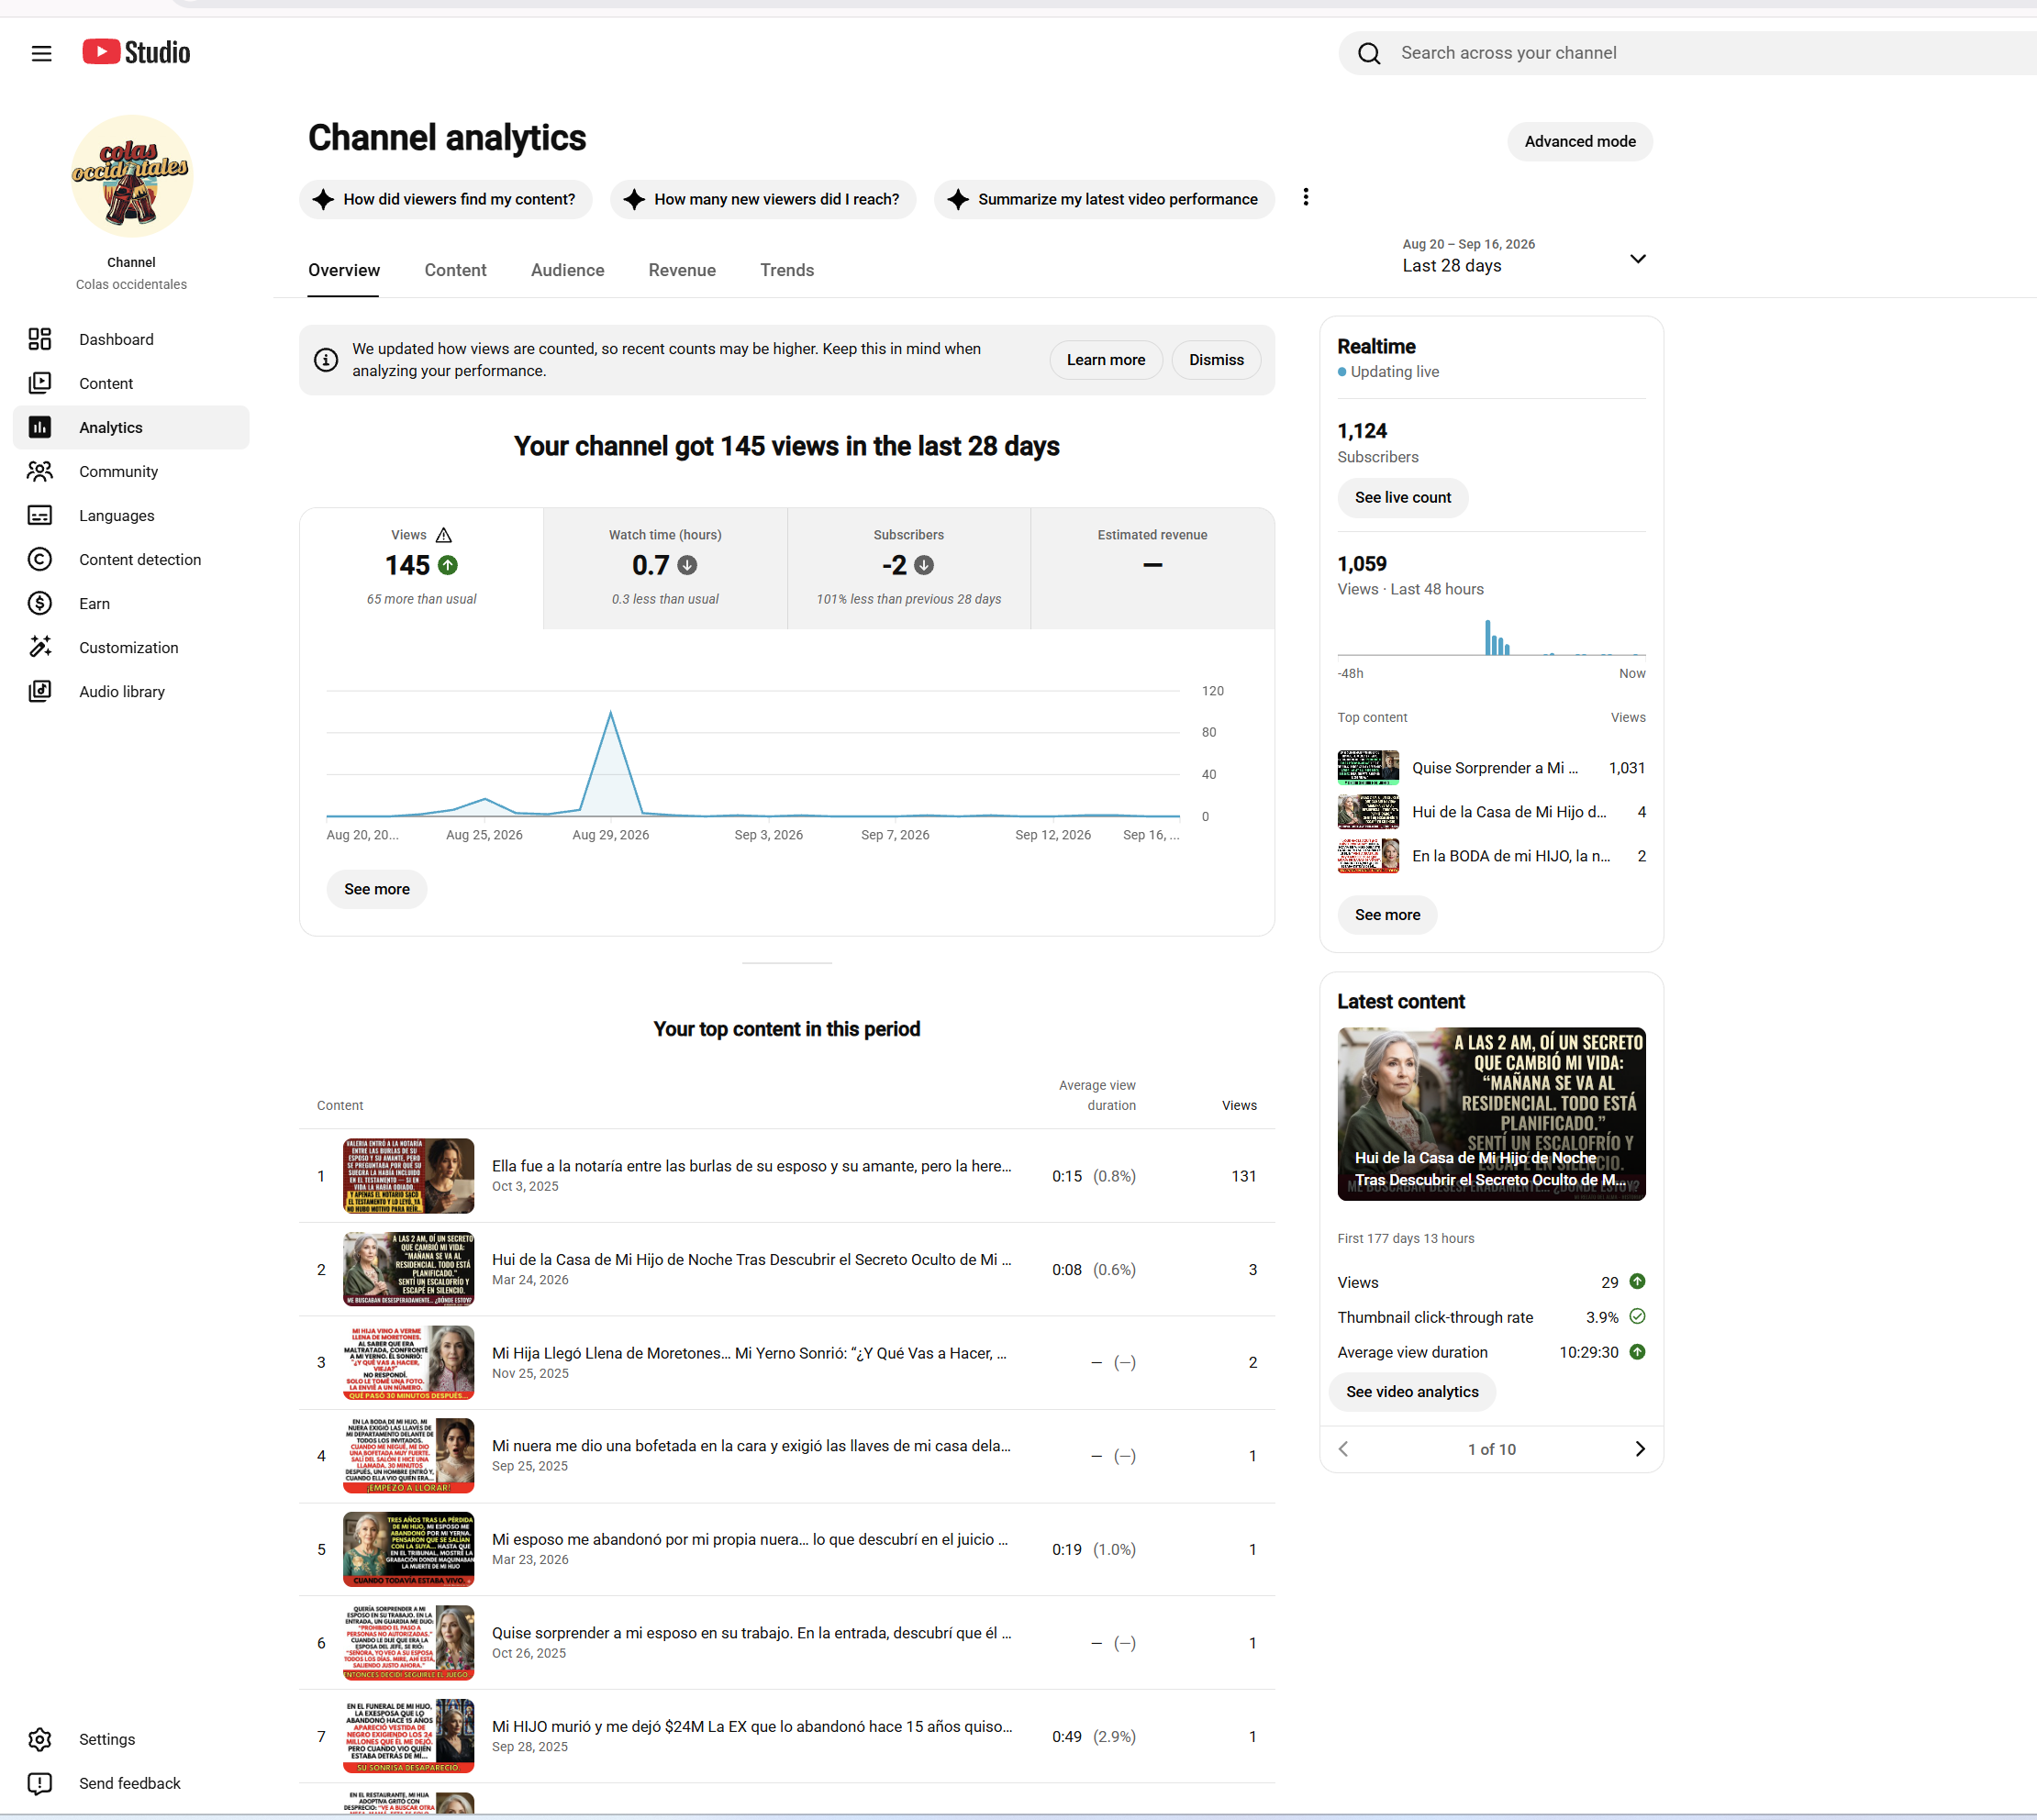Click the down arrow beside 0.7 watch time
Viewport: 2037px width, 1820px height.
pos(687,565)
